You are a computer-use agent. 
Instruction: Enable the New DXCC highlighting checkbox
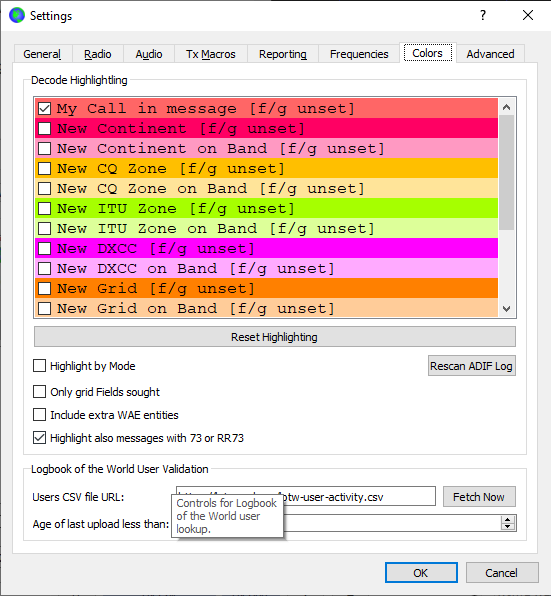[44, 249]
